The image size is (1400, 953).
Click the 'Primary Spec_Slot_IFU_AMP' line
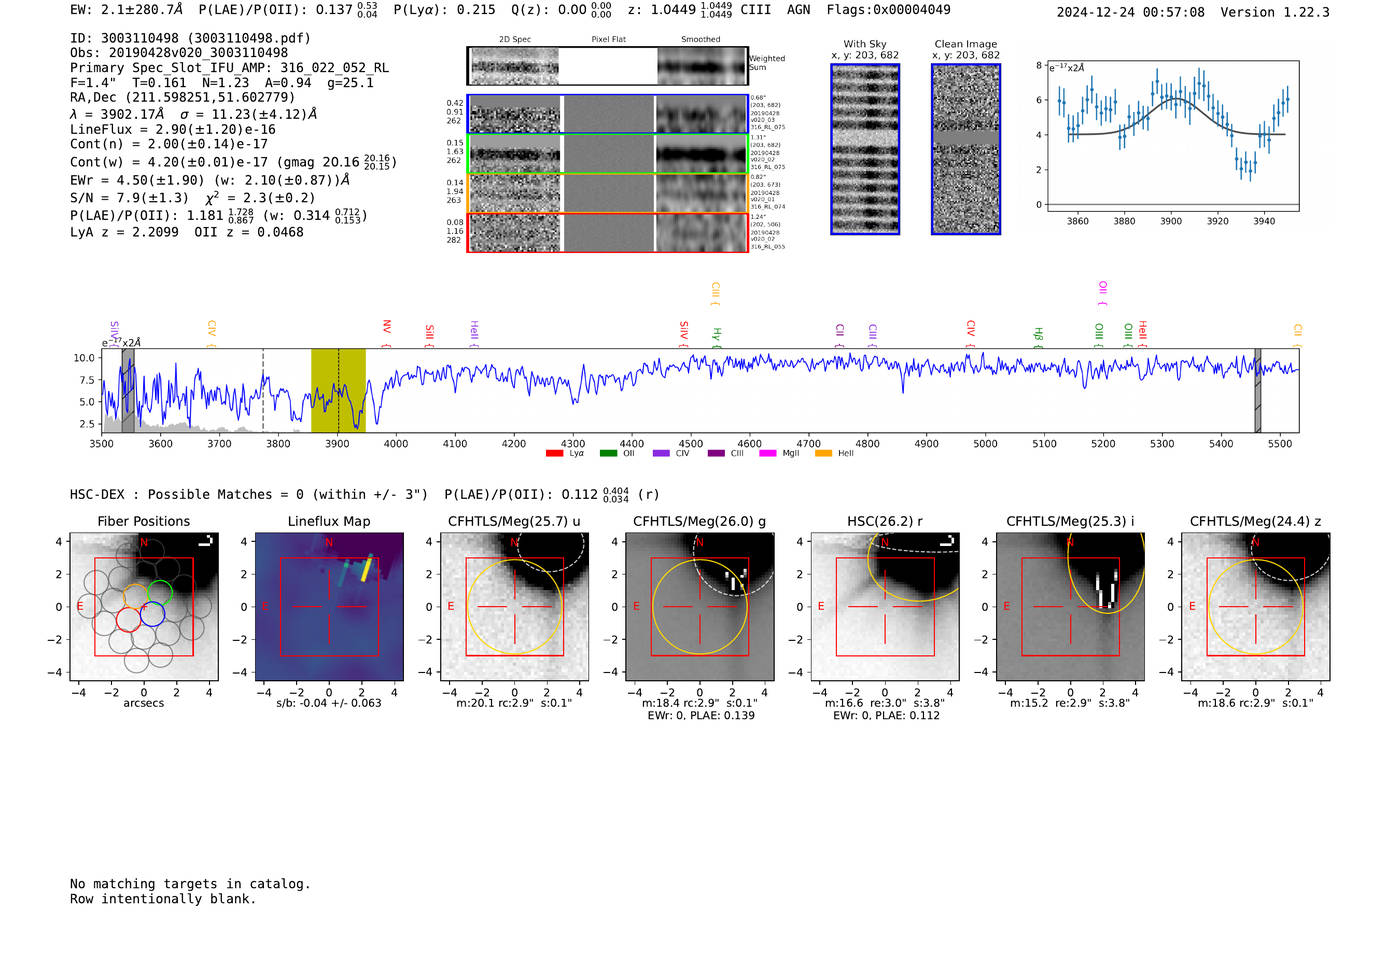(x=230, y=68)
